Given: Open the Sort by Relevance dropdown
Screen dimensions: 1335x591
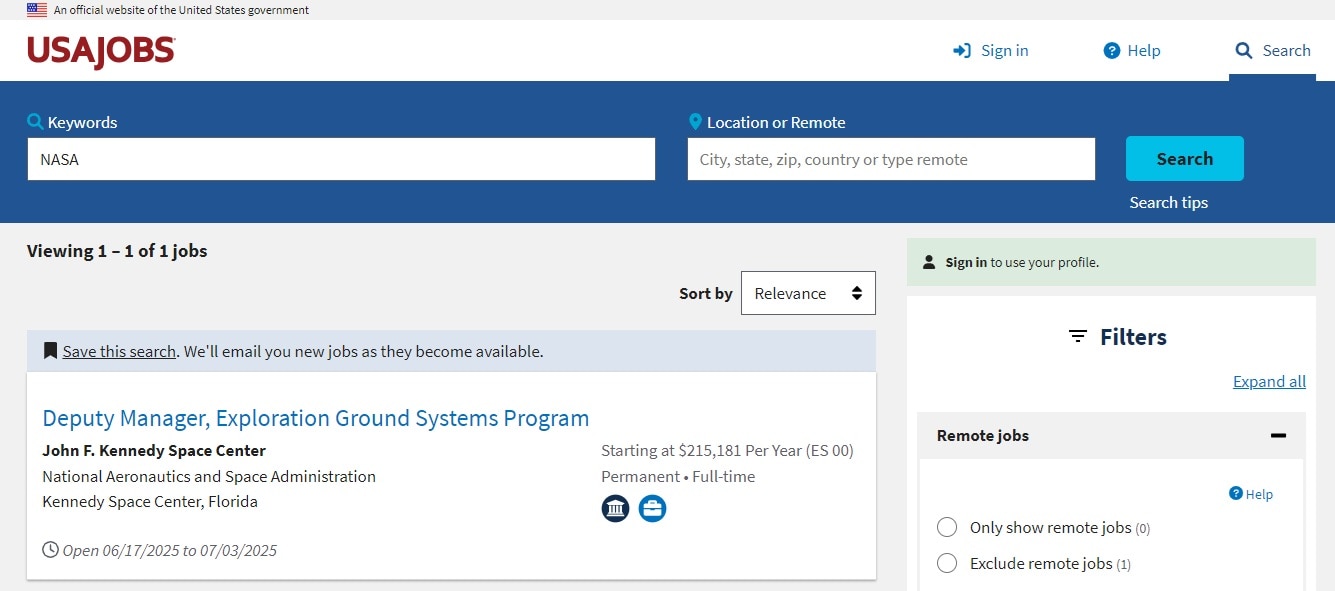Looking at the screenshot, I should click(x=808, y=293).
